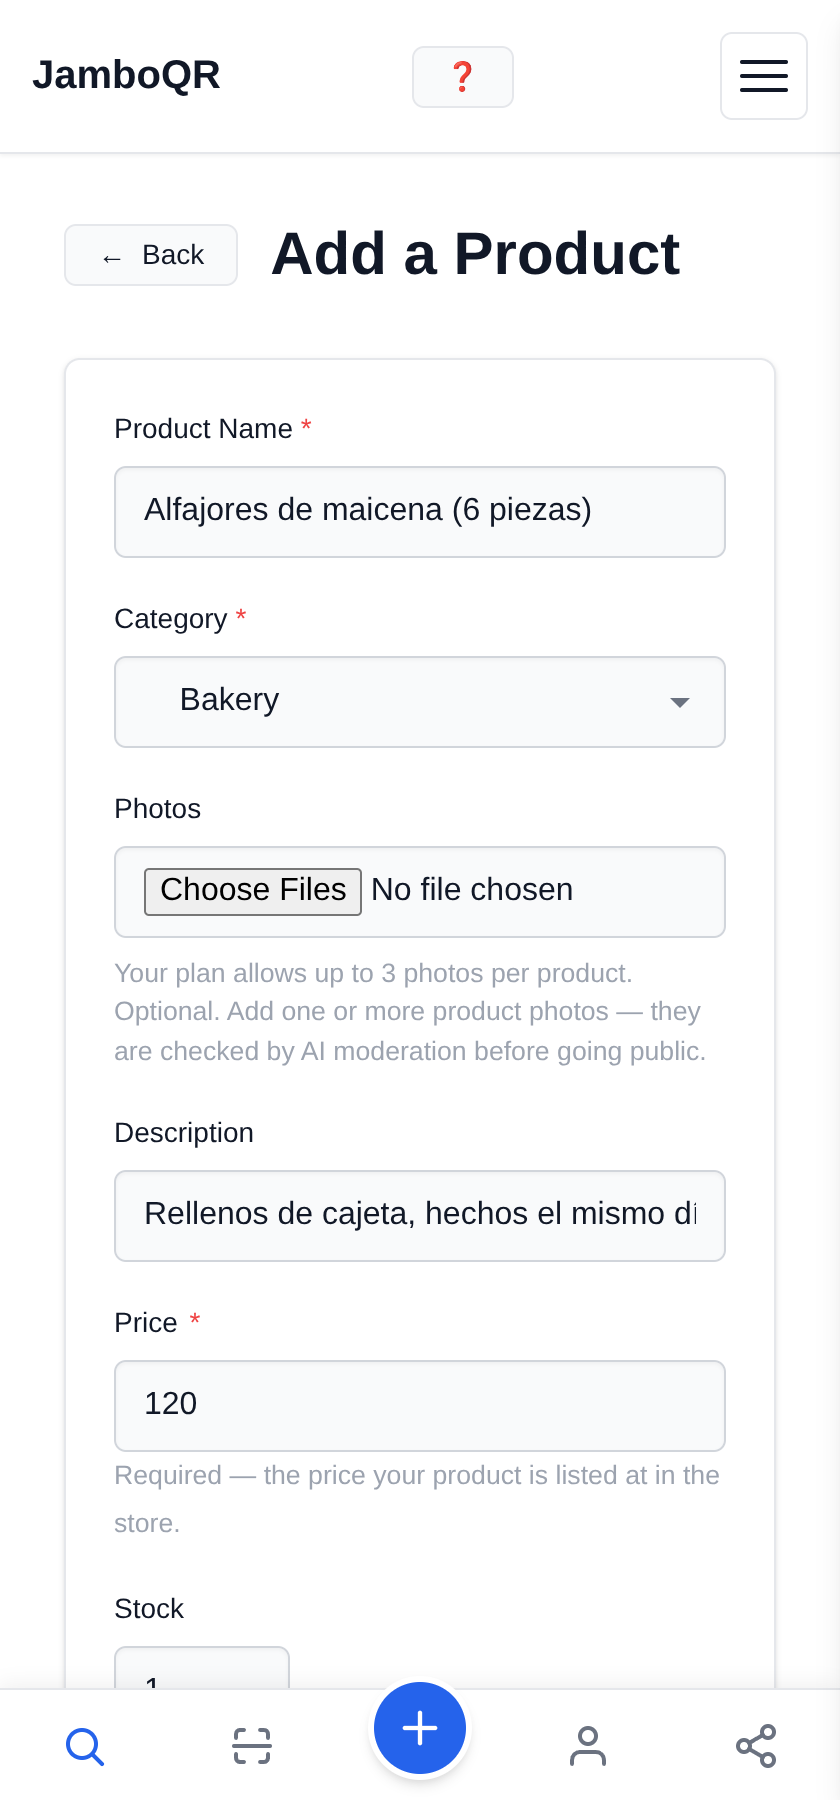Click the Choose Files button
This screenshot has width=840, height=1800.
253,891
